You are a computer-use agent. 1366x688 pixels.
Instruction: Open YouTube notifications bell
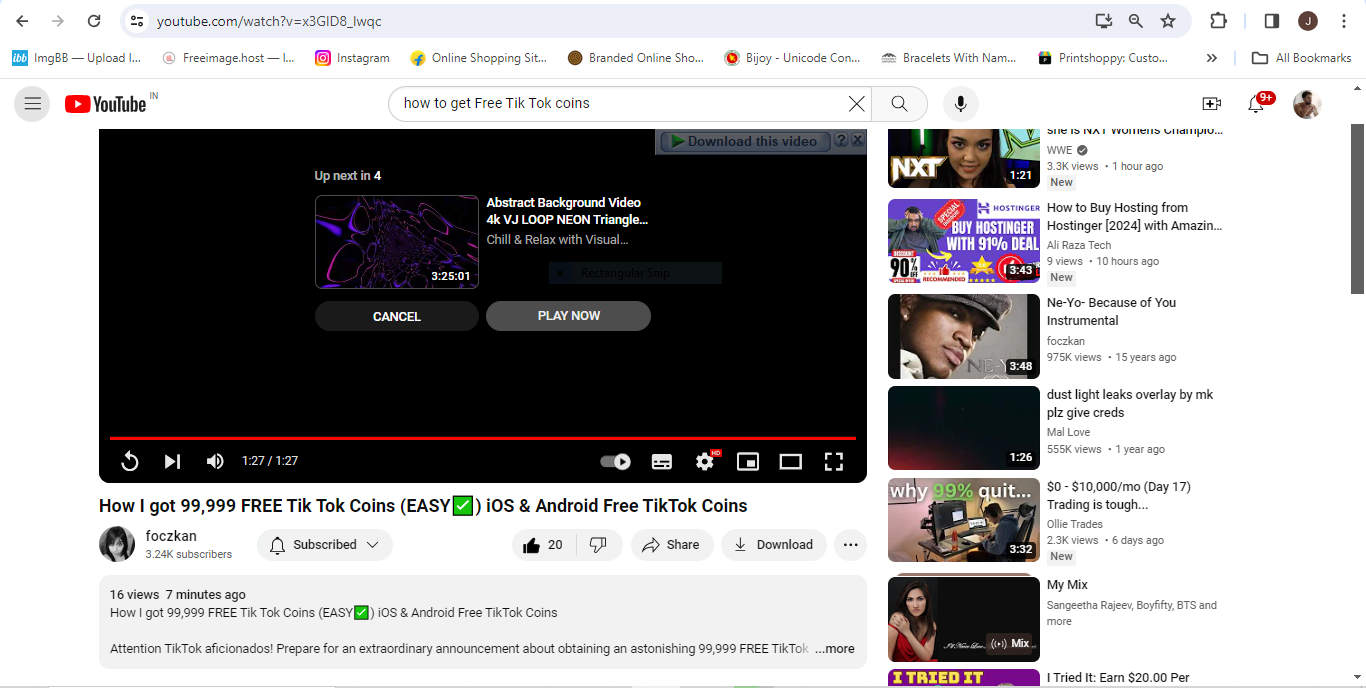tap(1257, 103)
